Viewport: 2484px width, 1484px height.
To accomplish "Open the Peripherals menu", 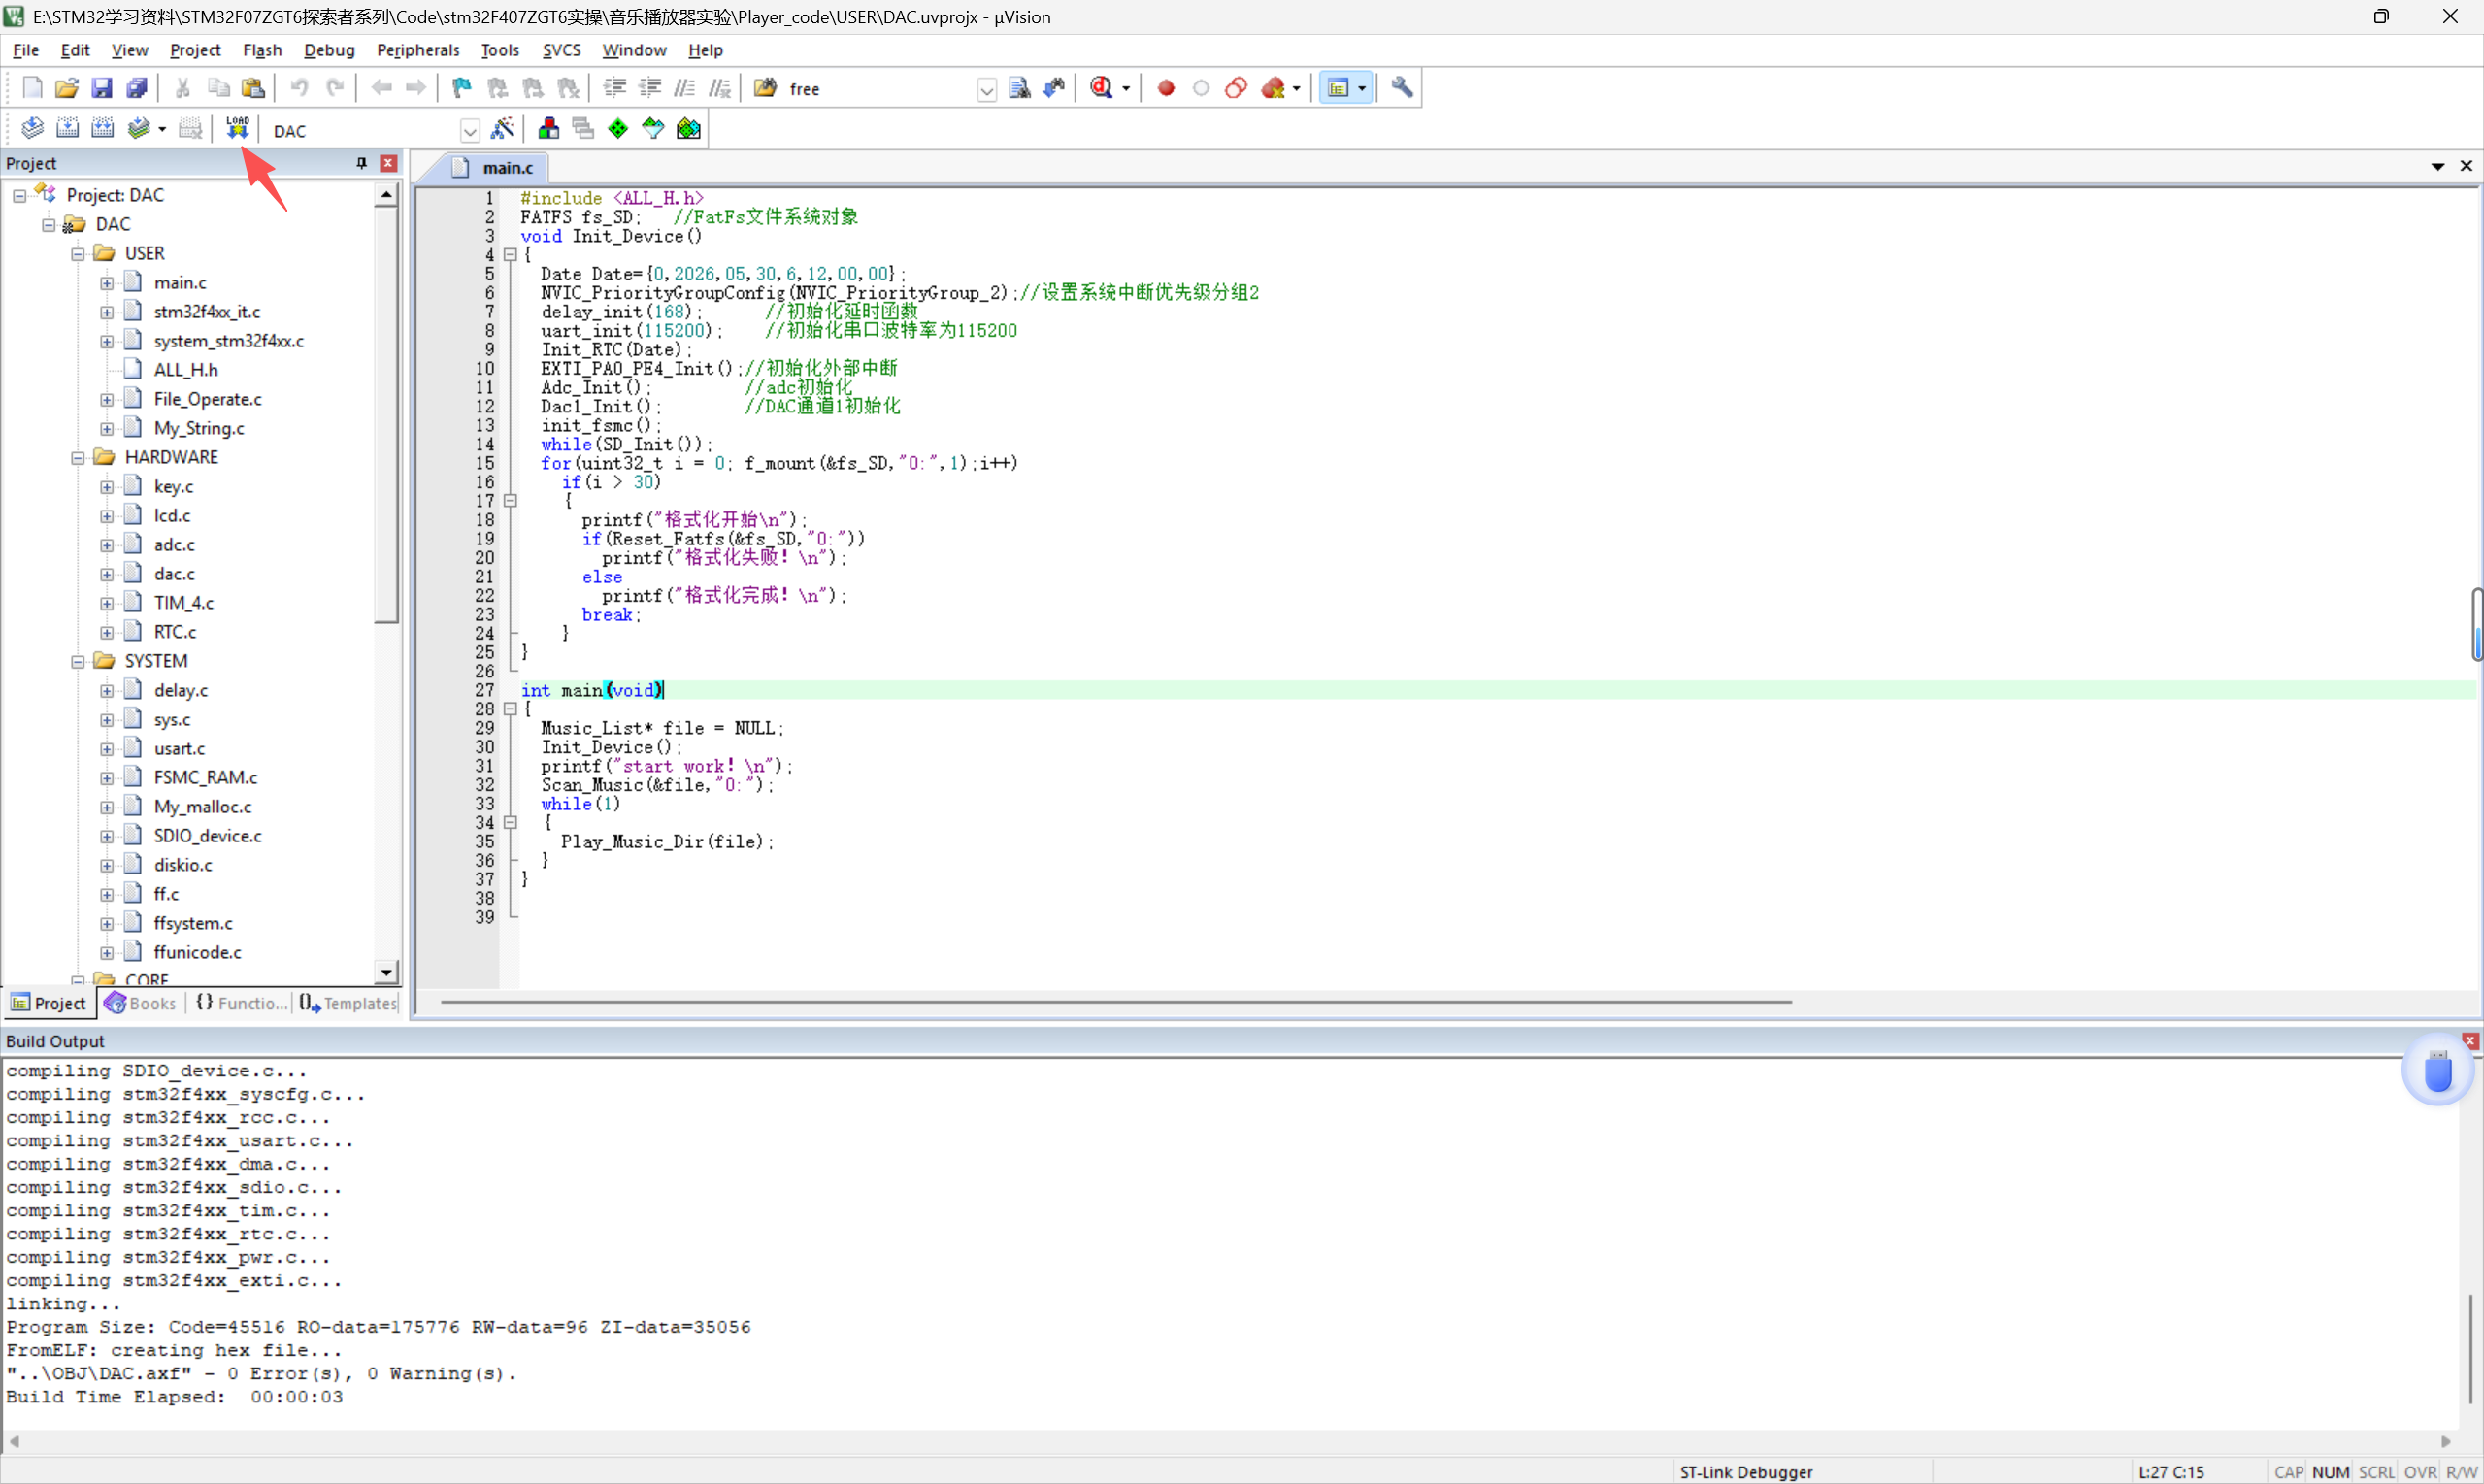I will pyautogui.click(x=418, y=50).
